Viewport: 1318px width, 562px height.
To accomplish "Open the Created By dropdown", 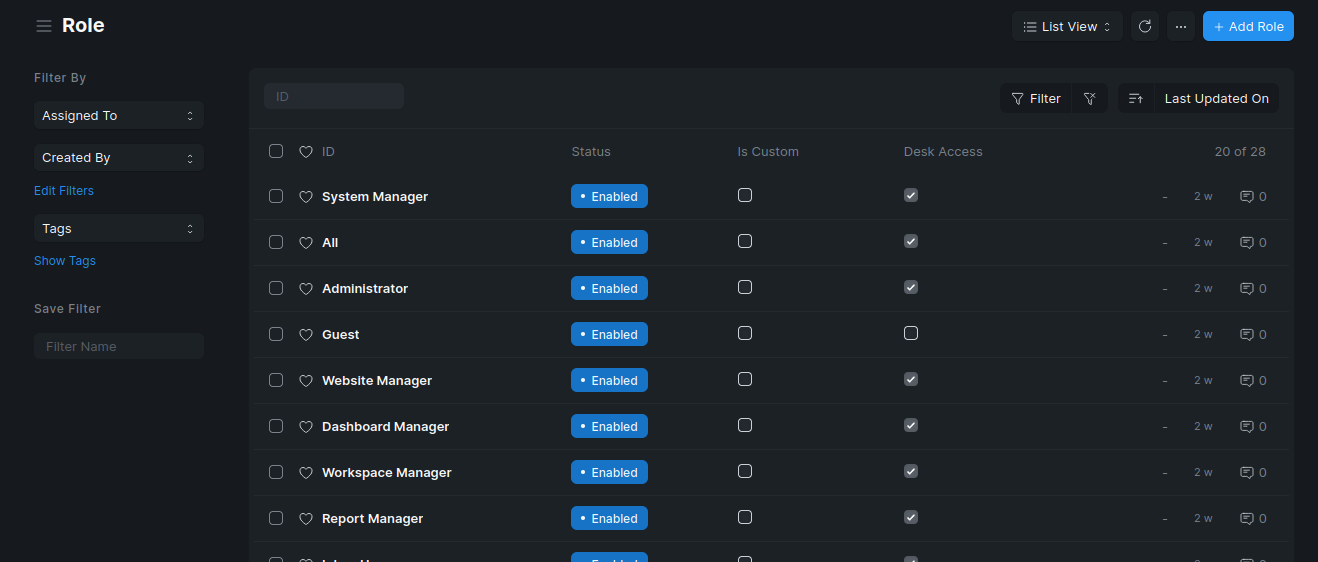I will [118, 158].
